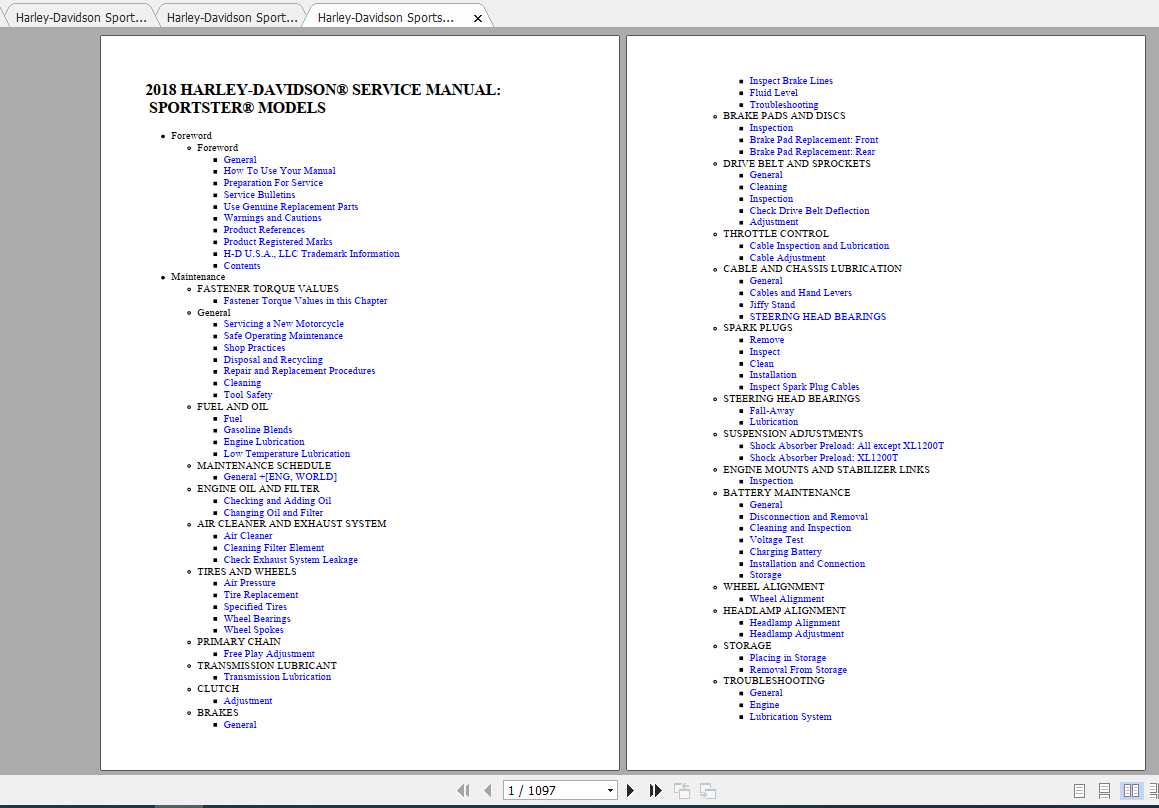The width and height of the screenshot is (1159, 808).
Task: Switch to the first Harley-Davidson tab
Action: [80, 17]
